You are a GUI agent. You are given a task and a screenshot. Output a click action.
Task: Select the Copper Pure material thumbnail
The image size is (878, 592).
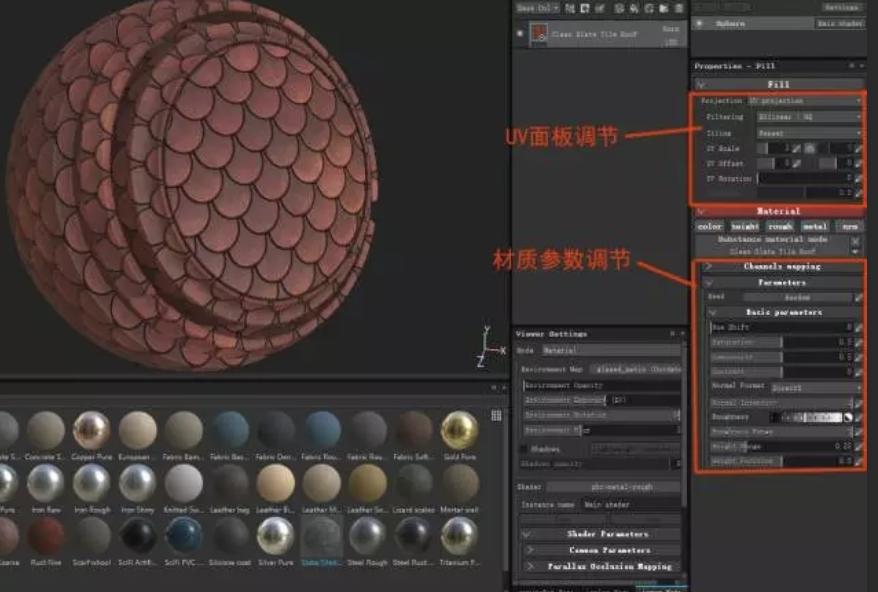pos(91,430)
